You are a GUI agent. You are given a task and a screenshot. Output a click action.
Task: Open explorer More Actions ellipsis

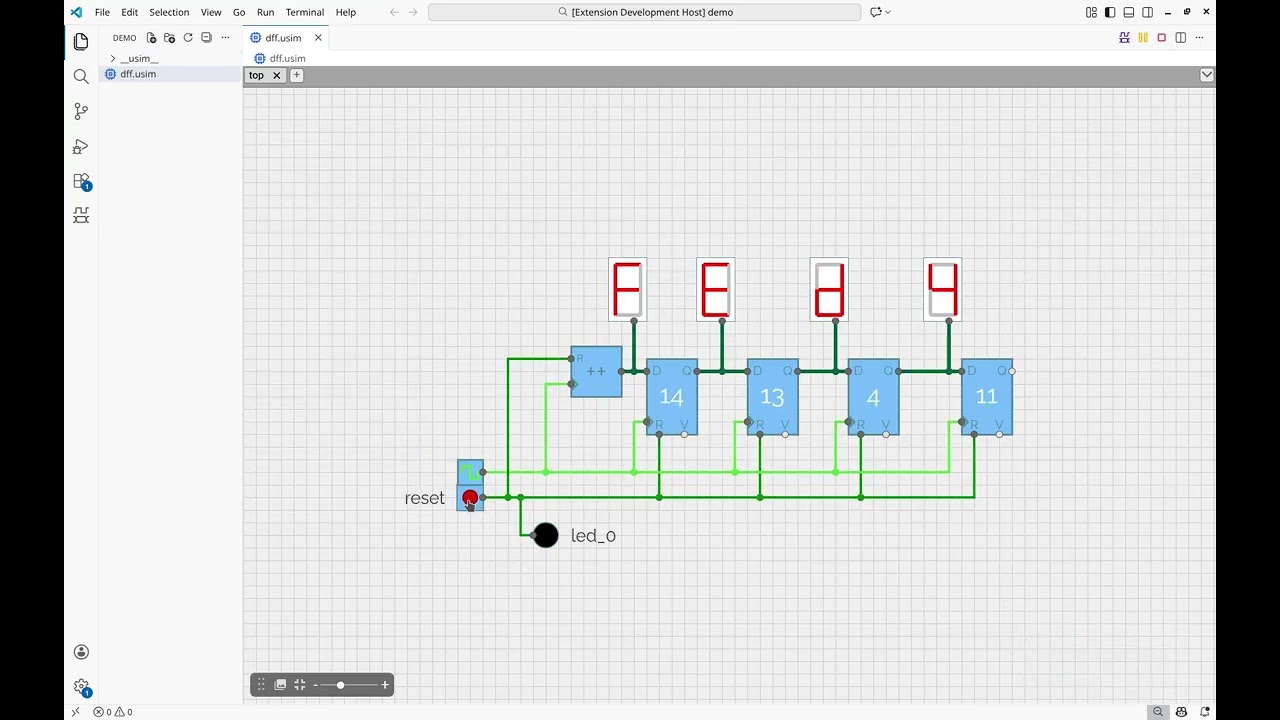(x=225, y=38)
